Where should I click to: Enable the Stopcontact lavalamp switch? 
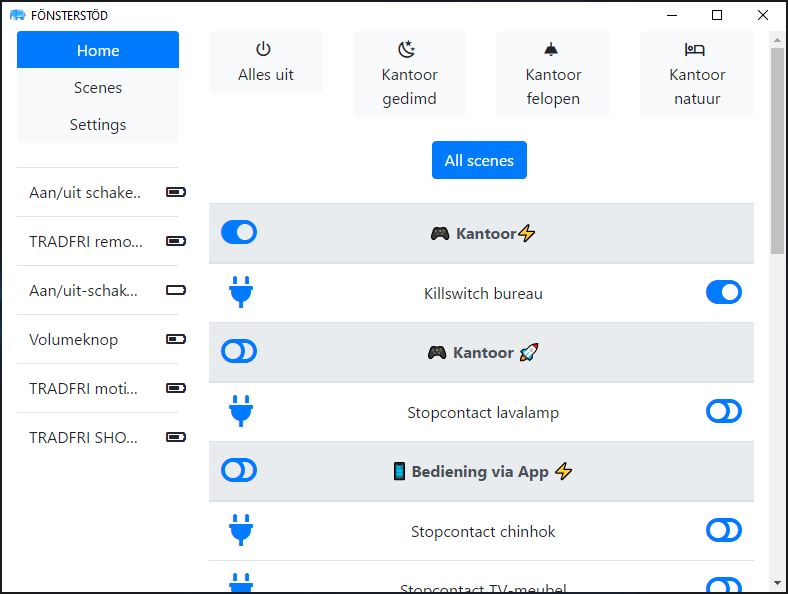point(724,411)
